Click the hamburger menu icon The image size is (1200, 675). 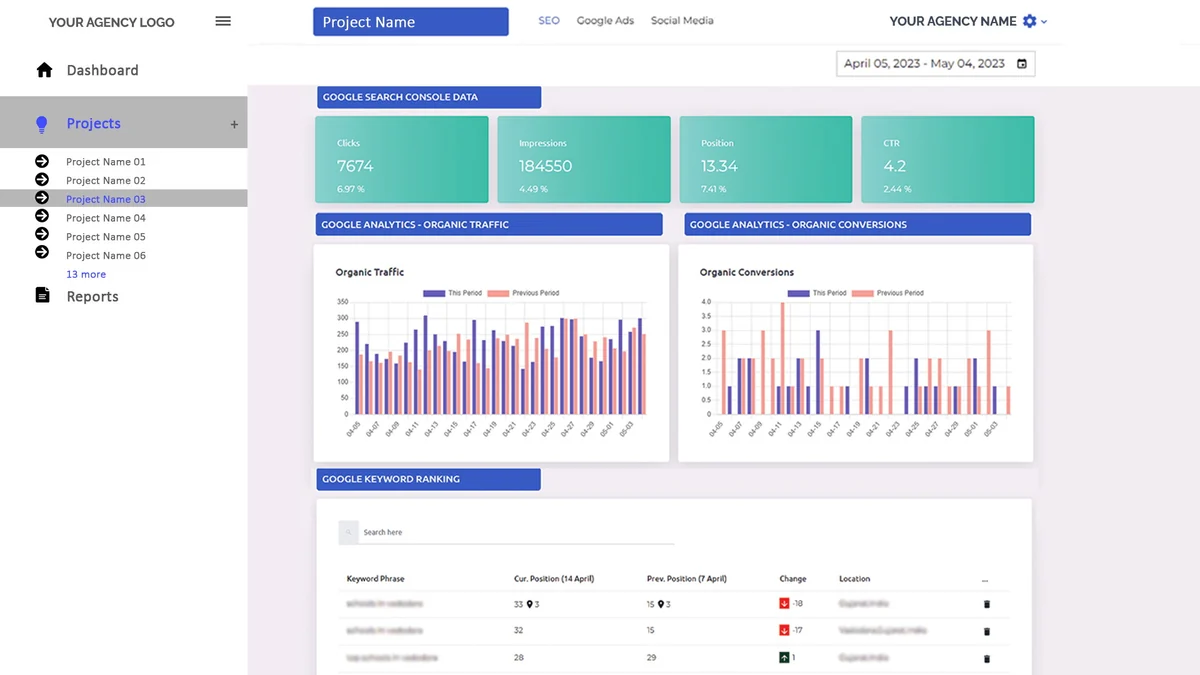click(223, 21)
